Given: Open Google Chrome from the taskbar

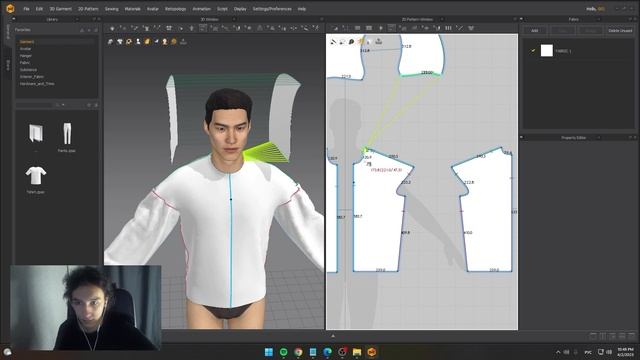Looking at the screenshot, I should tap(298, 352).
